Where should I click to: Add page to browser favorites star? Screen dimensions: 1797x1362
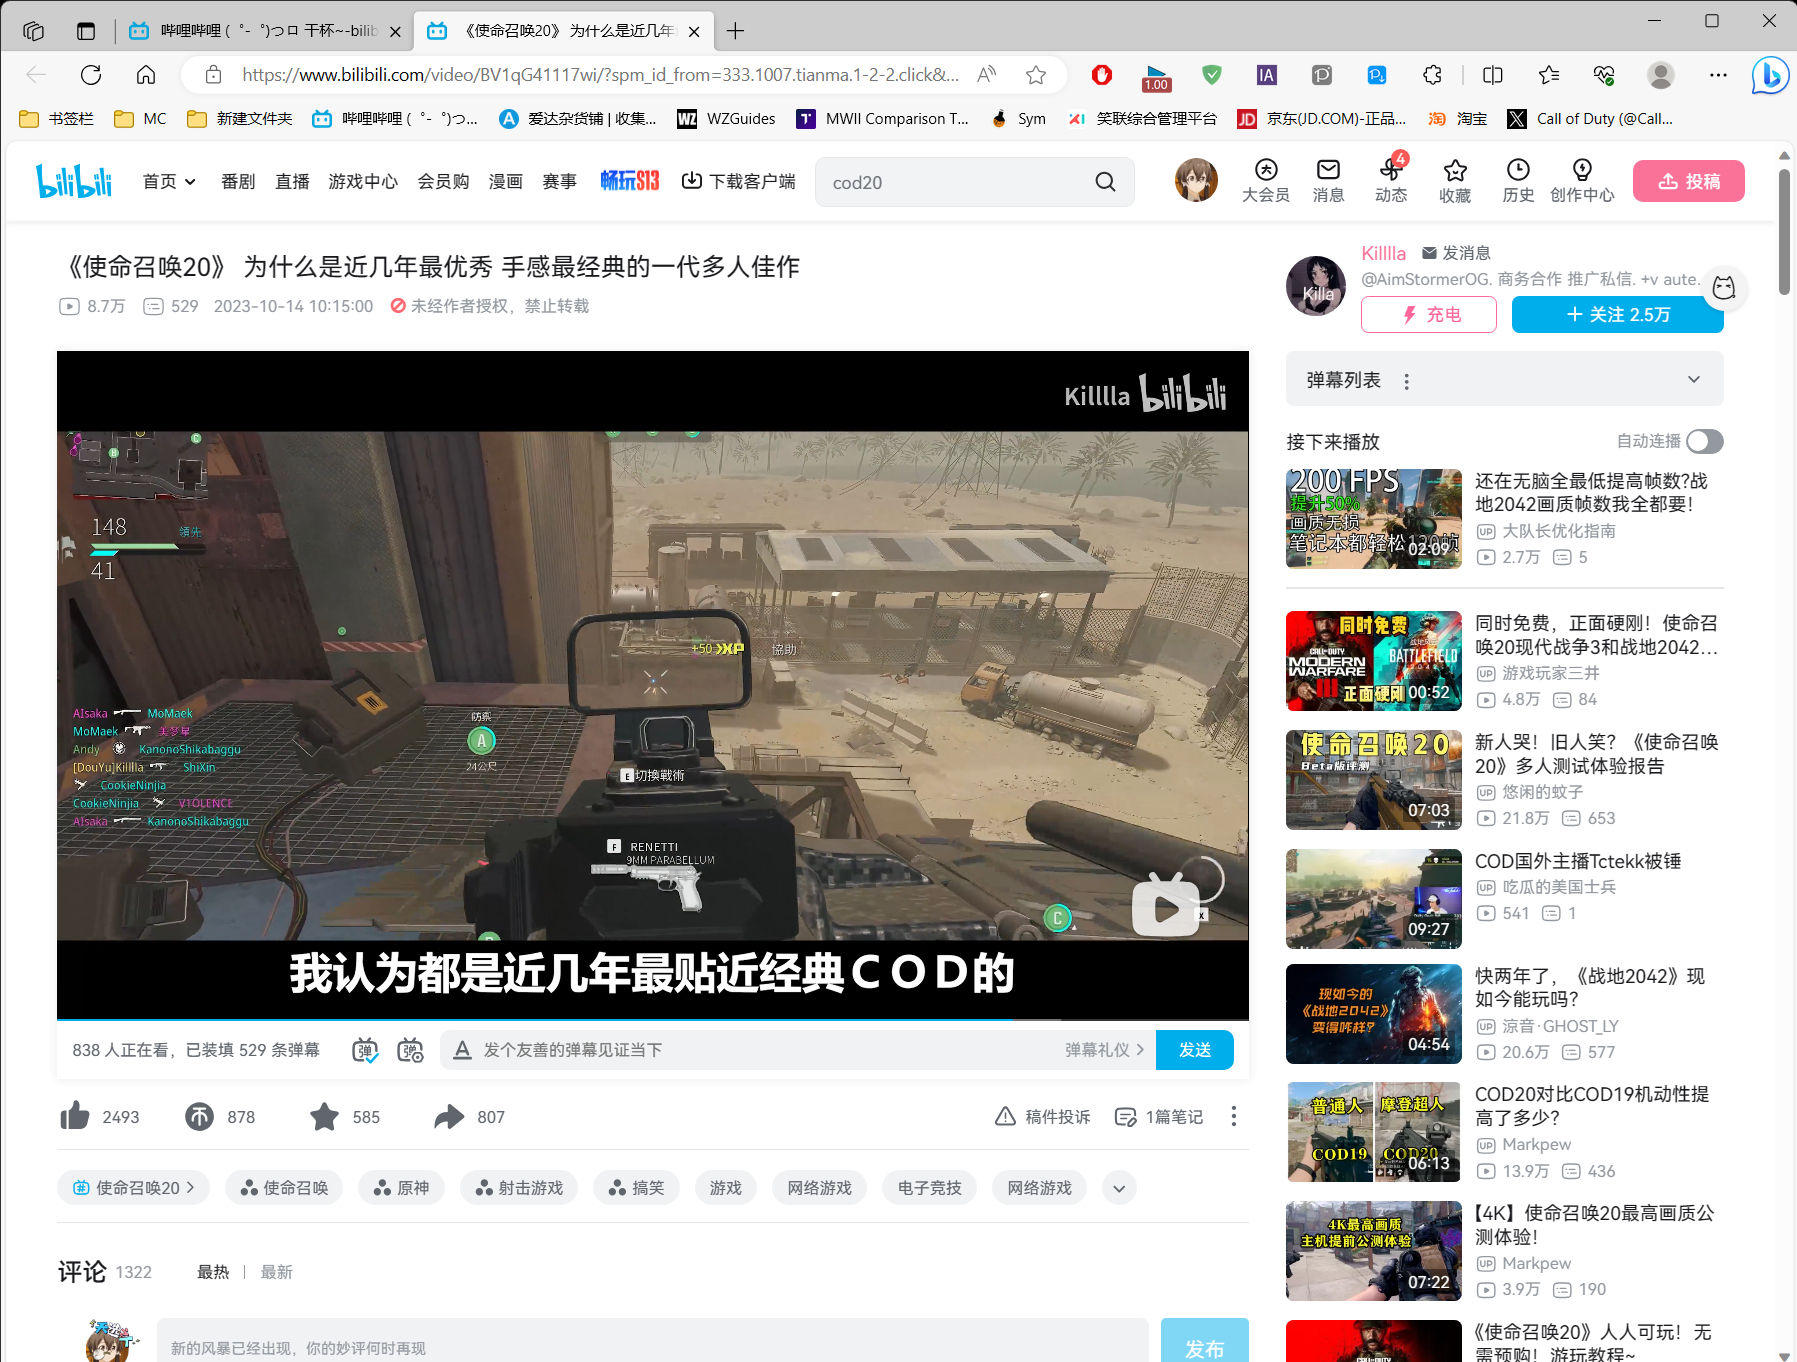1036,75
